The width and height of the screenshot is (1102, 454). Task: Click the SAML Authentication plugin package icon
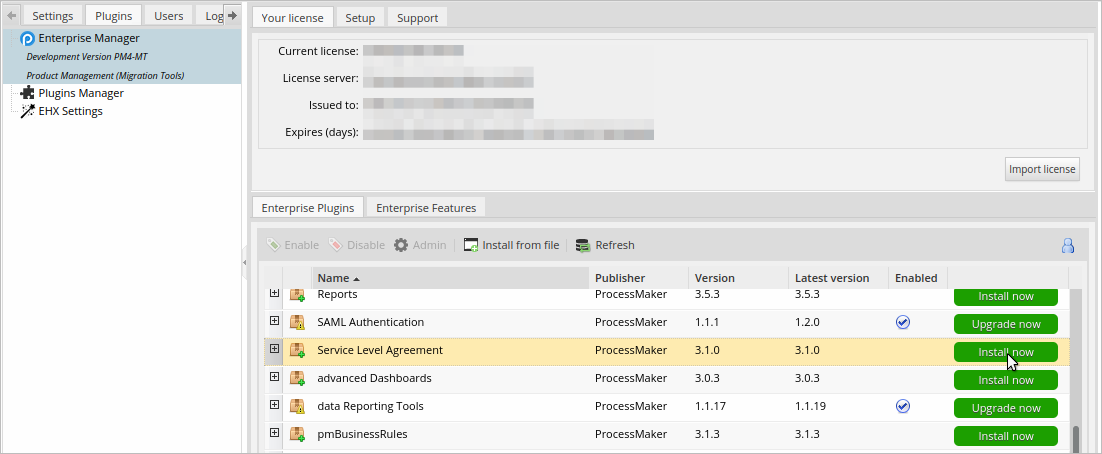coord(297,323)
